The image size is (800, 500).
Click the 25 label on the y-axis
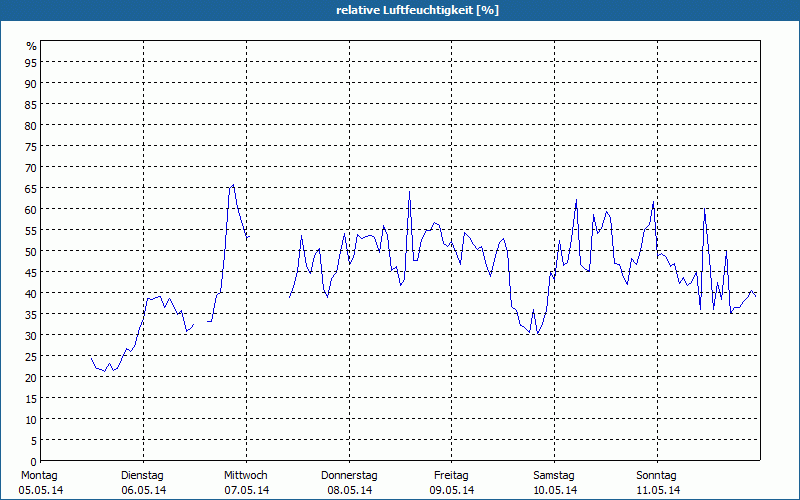click(x=31, y=356)
